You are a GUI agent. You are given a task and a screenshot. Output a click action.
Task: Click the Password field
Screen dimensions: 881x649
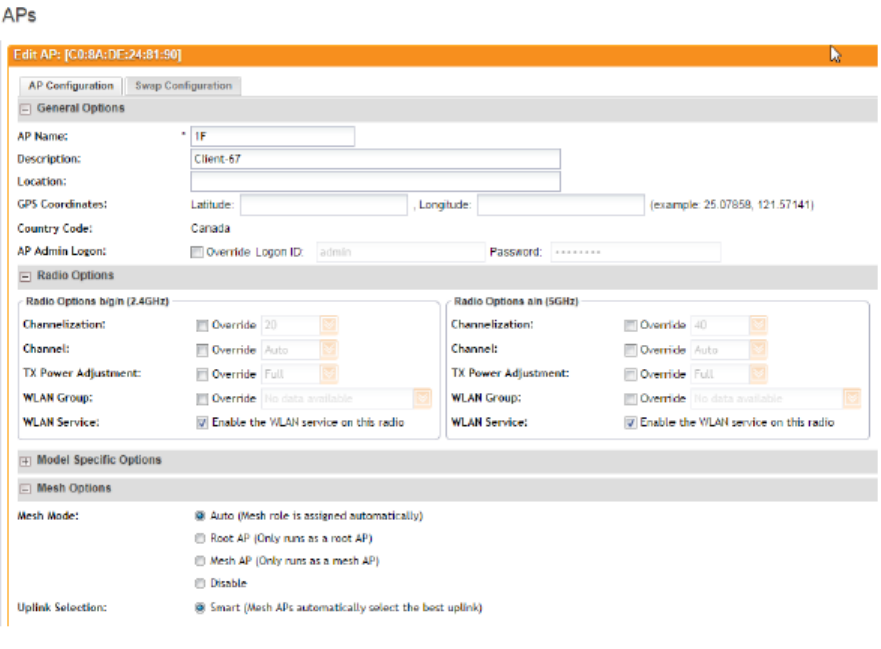635,252
